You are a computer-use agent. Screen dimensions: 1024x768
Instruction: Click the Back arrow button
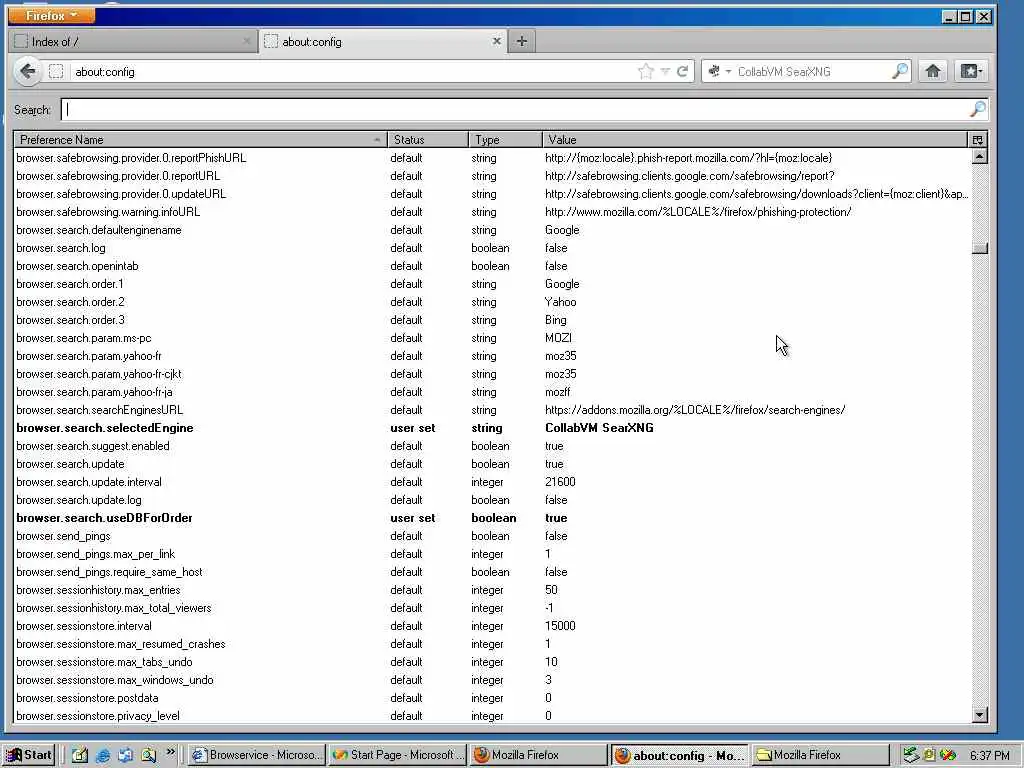tap(27, 71)
